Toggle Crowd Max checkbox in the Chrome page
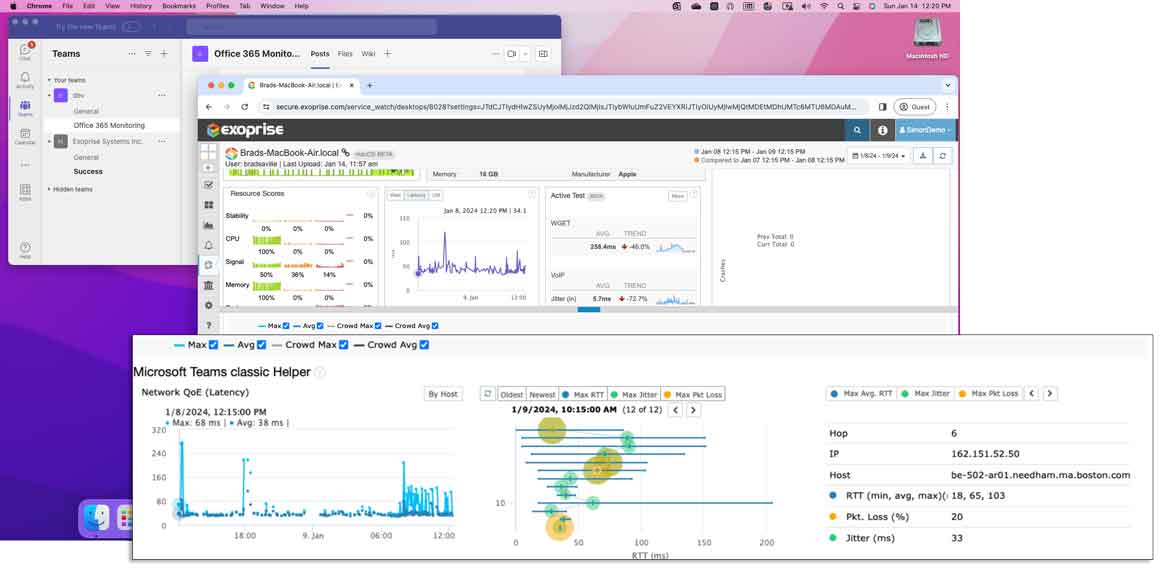Viewport: 1159px width, 572px height. [x=378, y=325]
